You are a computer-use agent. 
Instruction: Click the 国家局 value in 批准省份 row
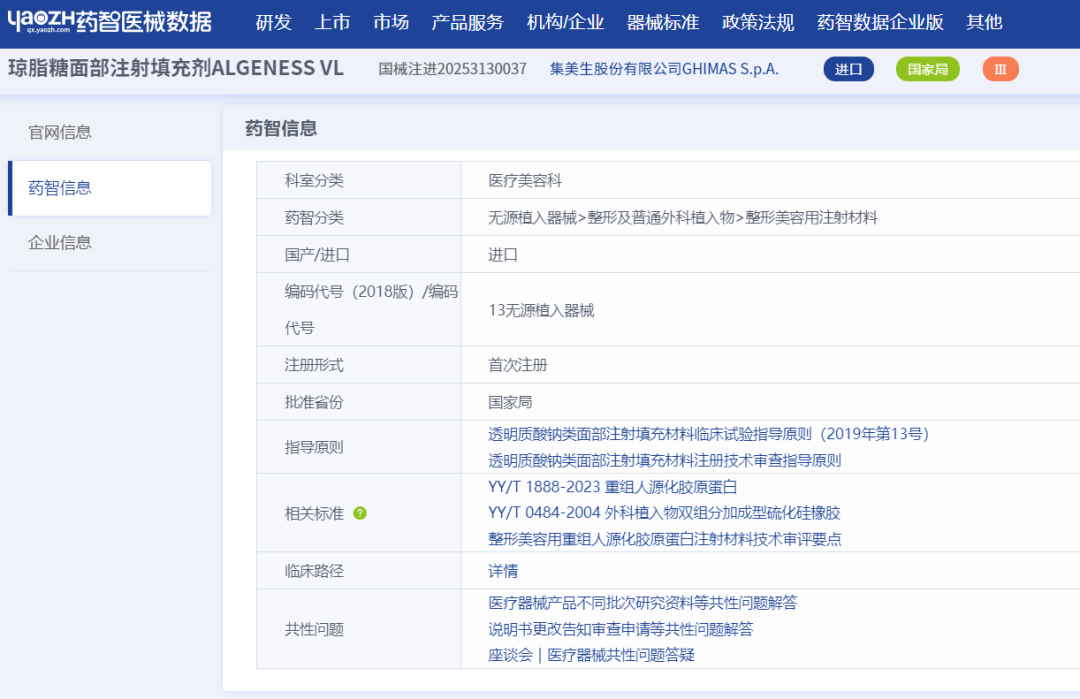tap(510, 402)
